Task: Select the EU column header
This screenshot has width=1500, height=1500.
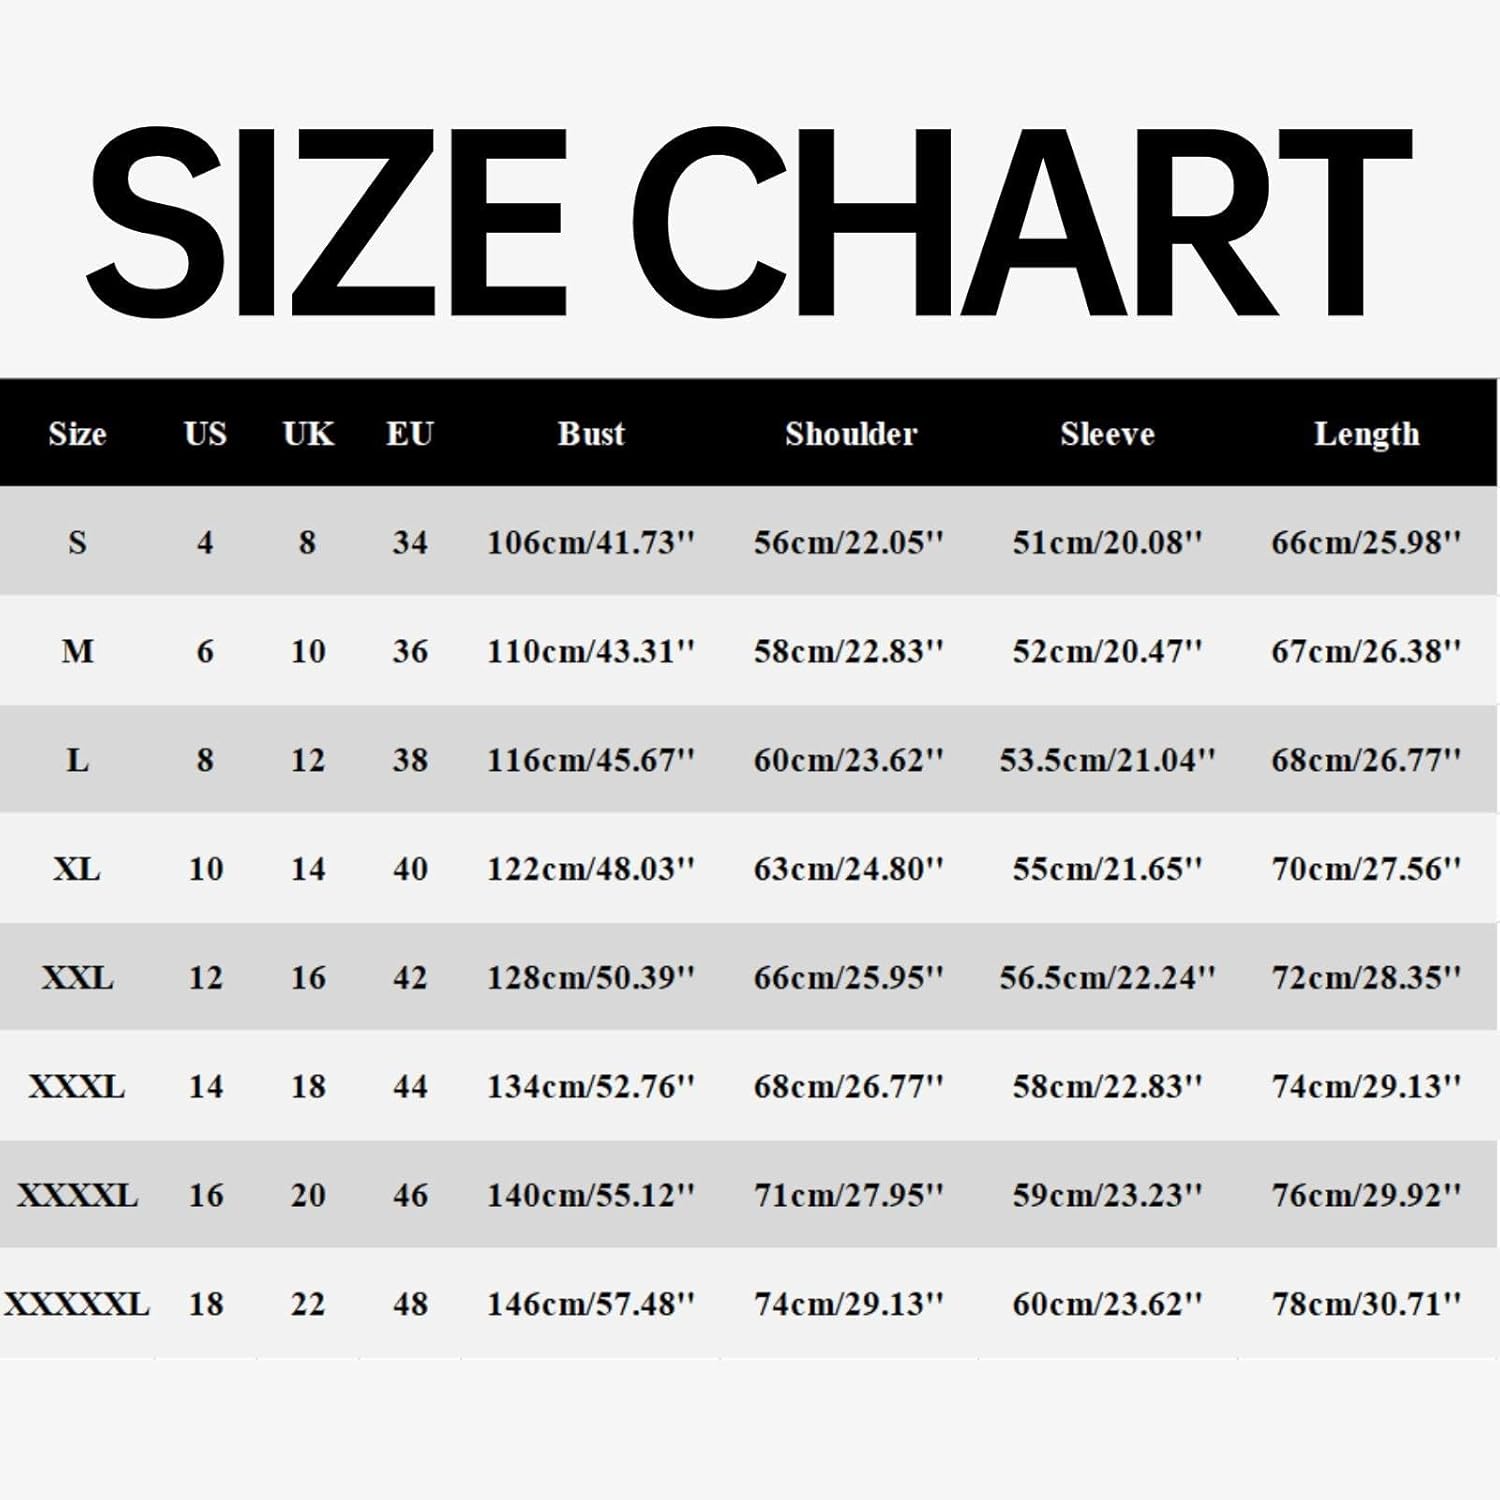Action: point(410,434)
